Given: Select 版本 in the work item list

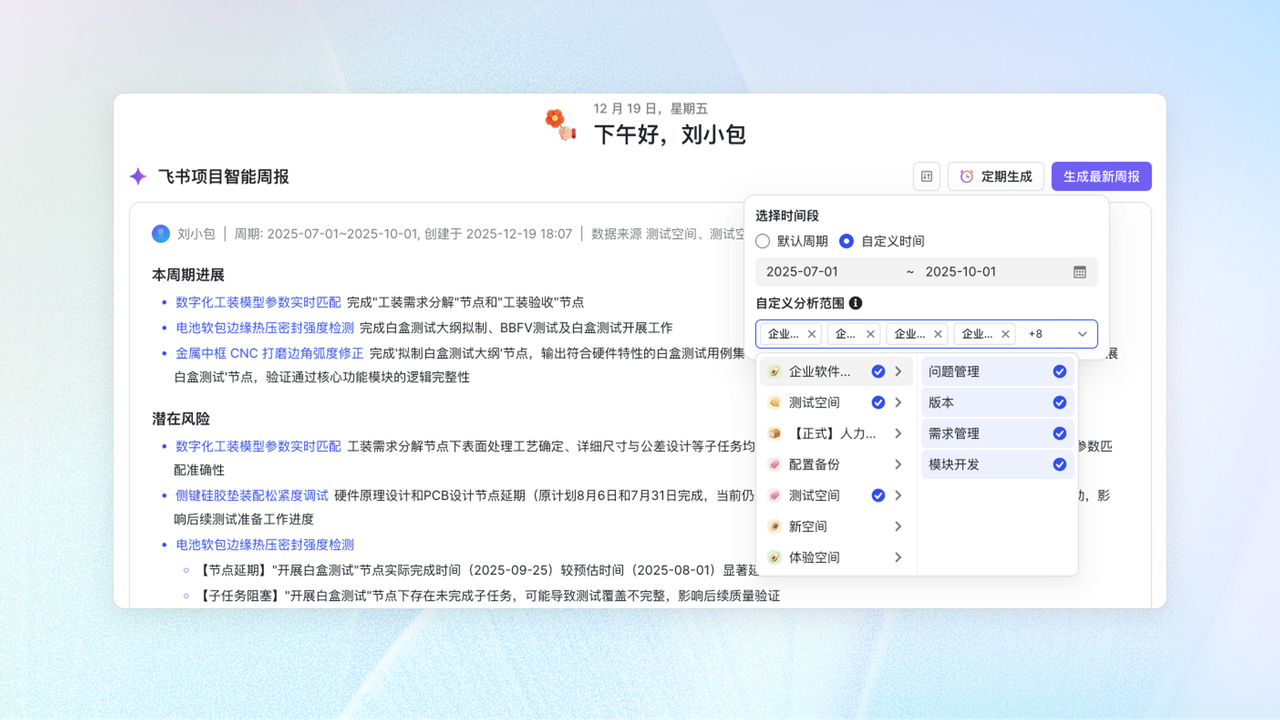Looking at the screenshot, I should tap(942, 403).
